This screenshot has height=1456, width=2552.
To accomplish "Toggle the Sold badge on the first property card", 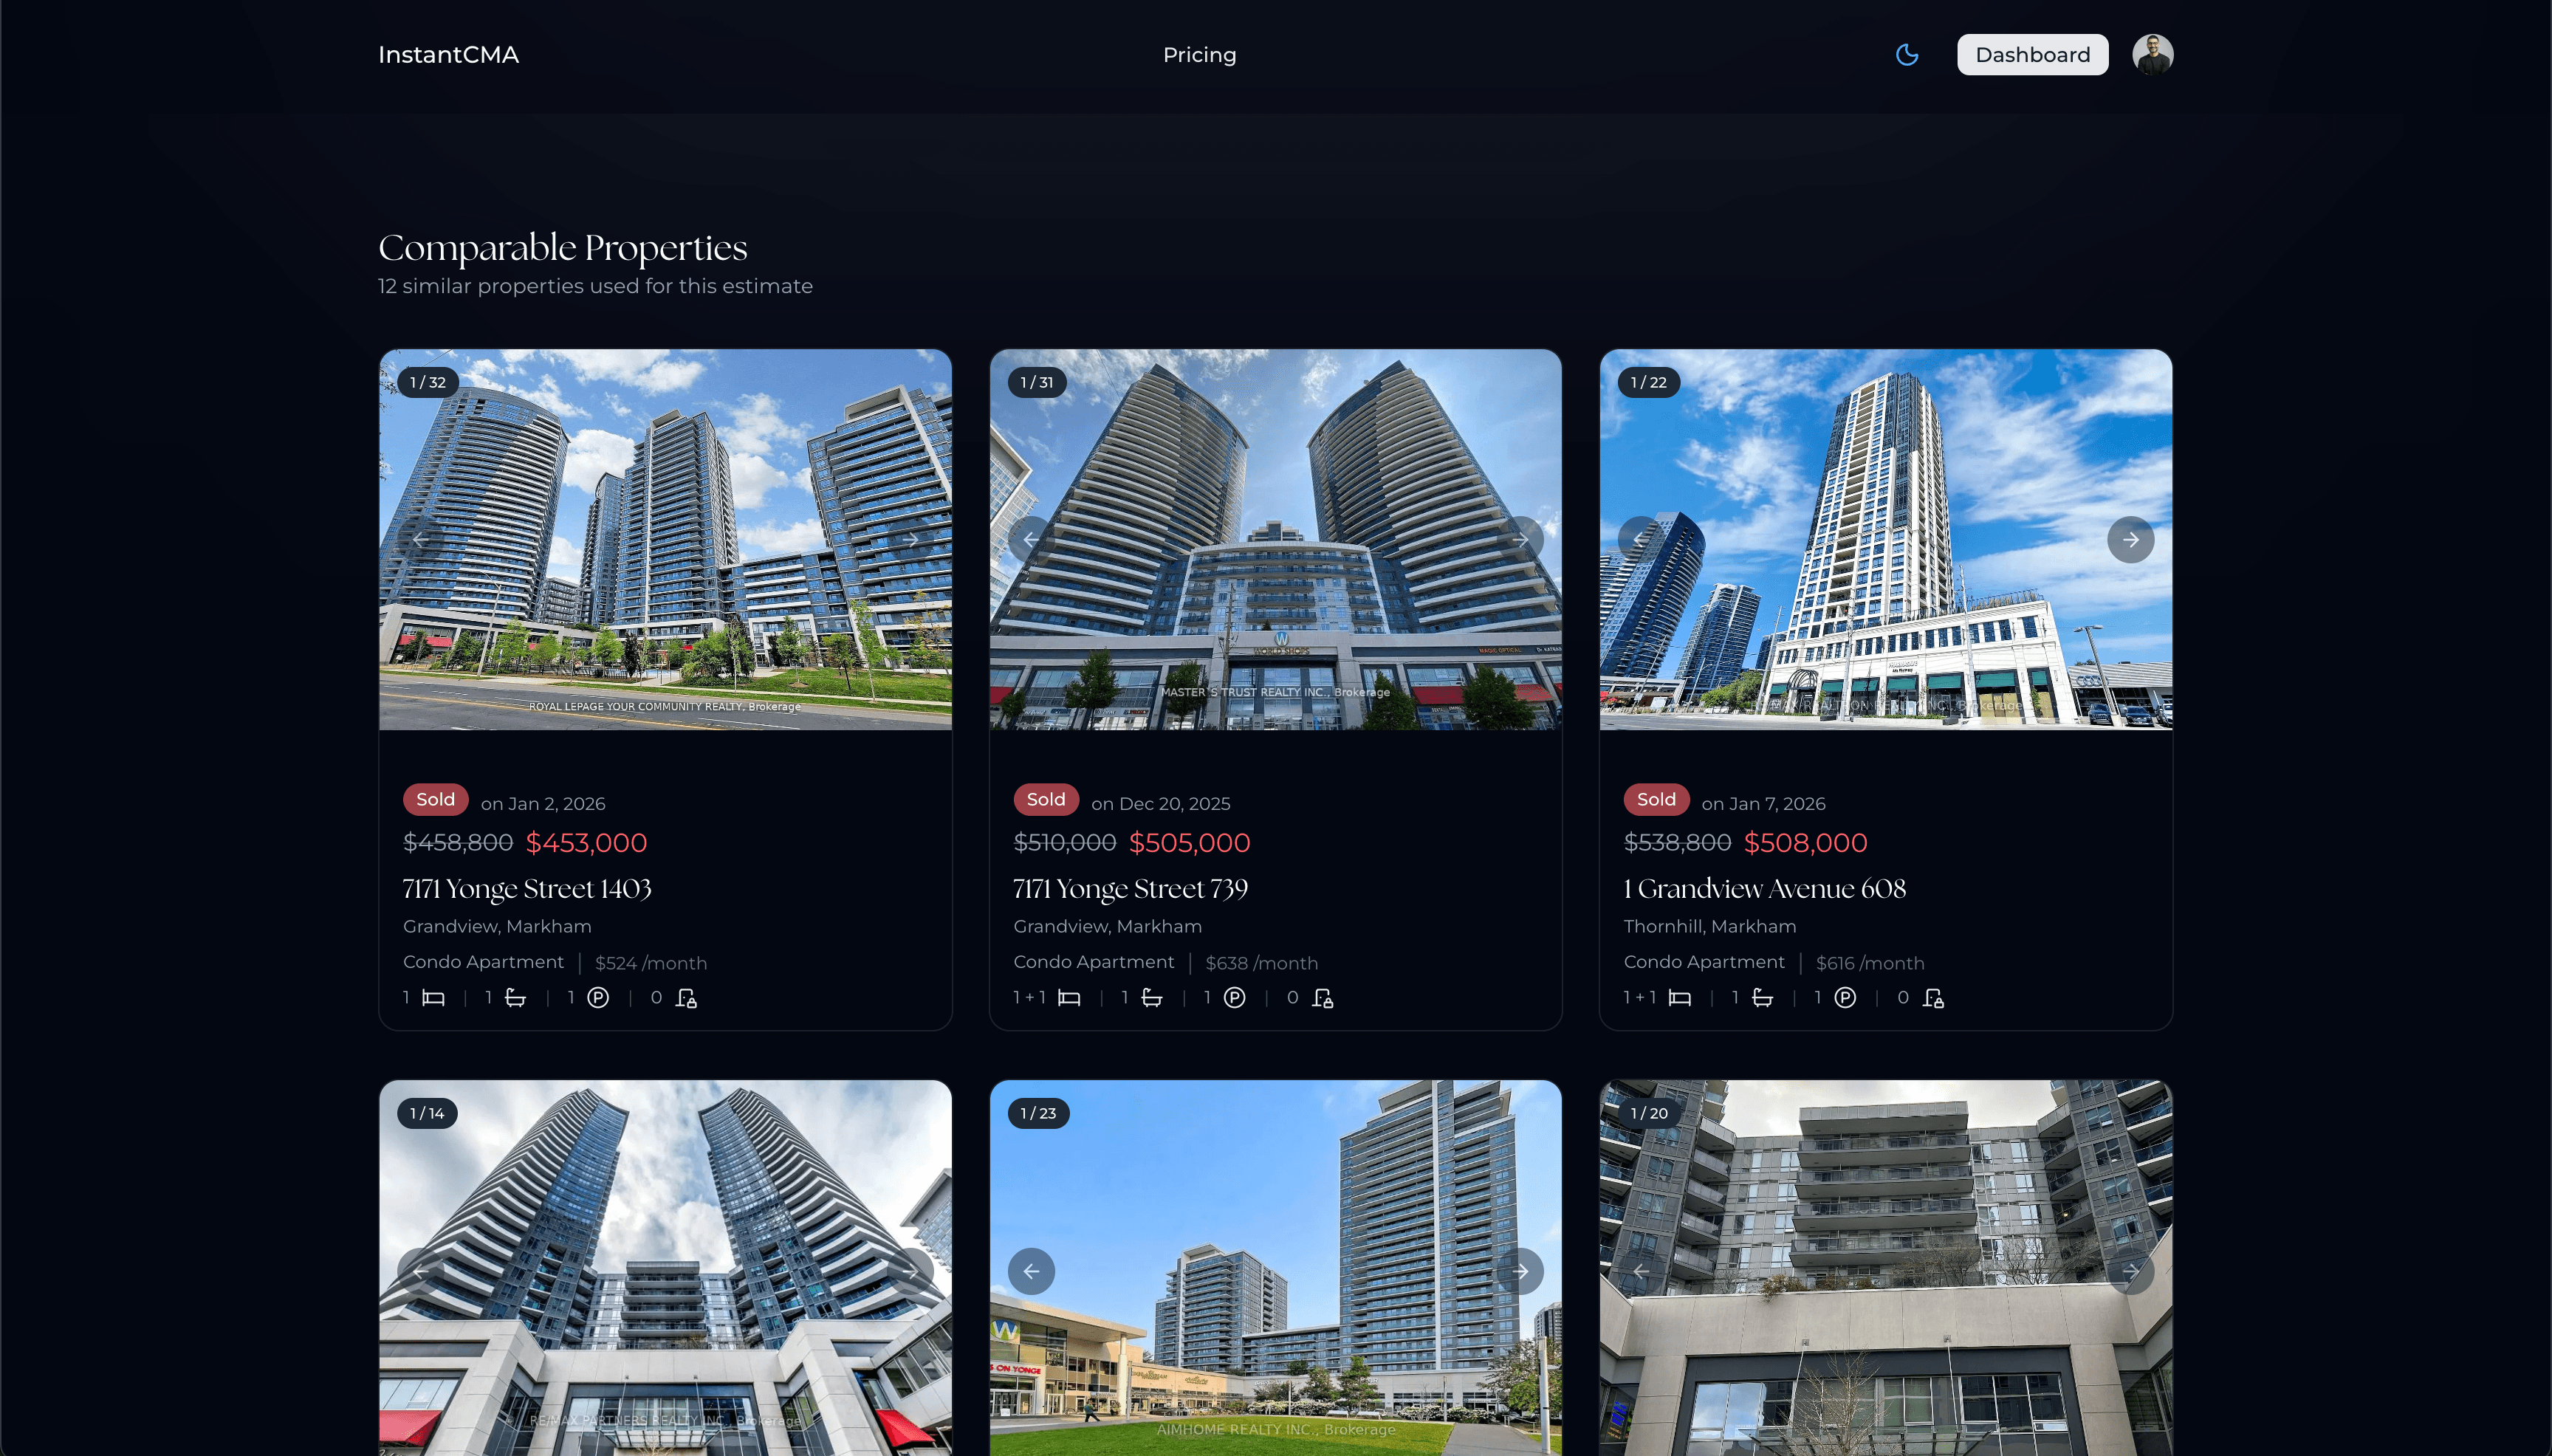I will (435, 799).
